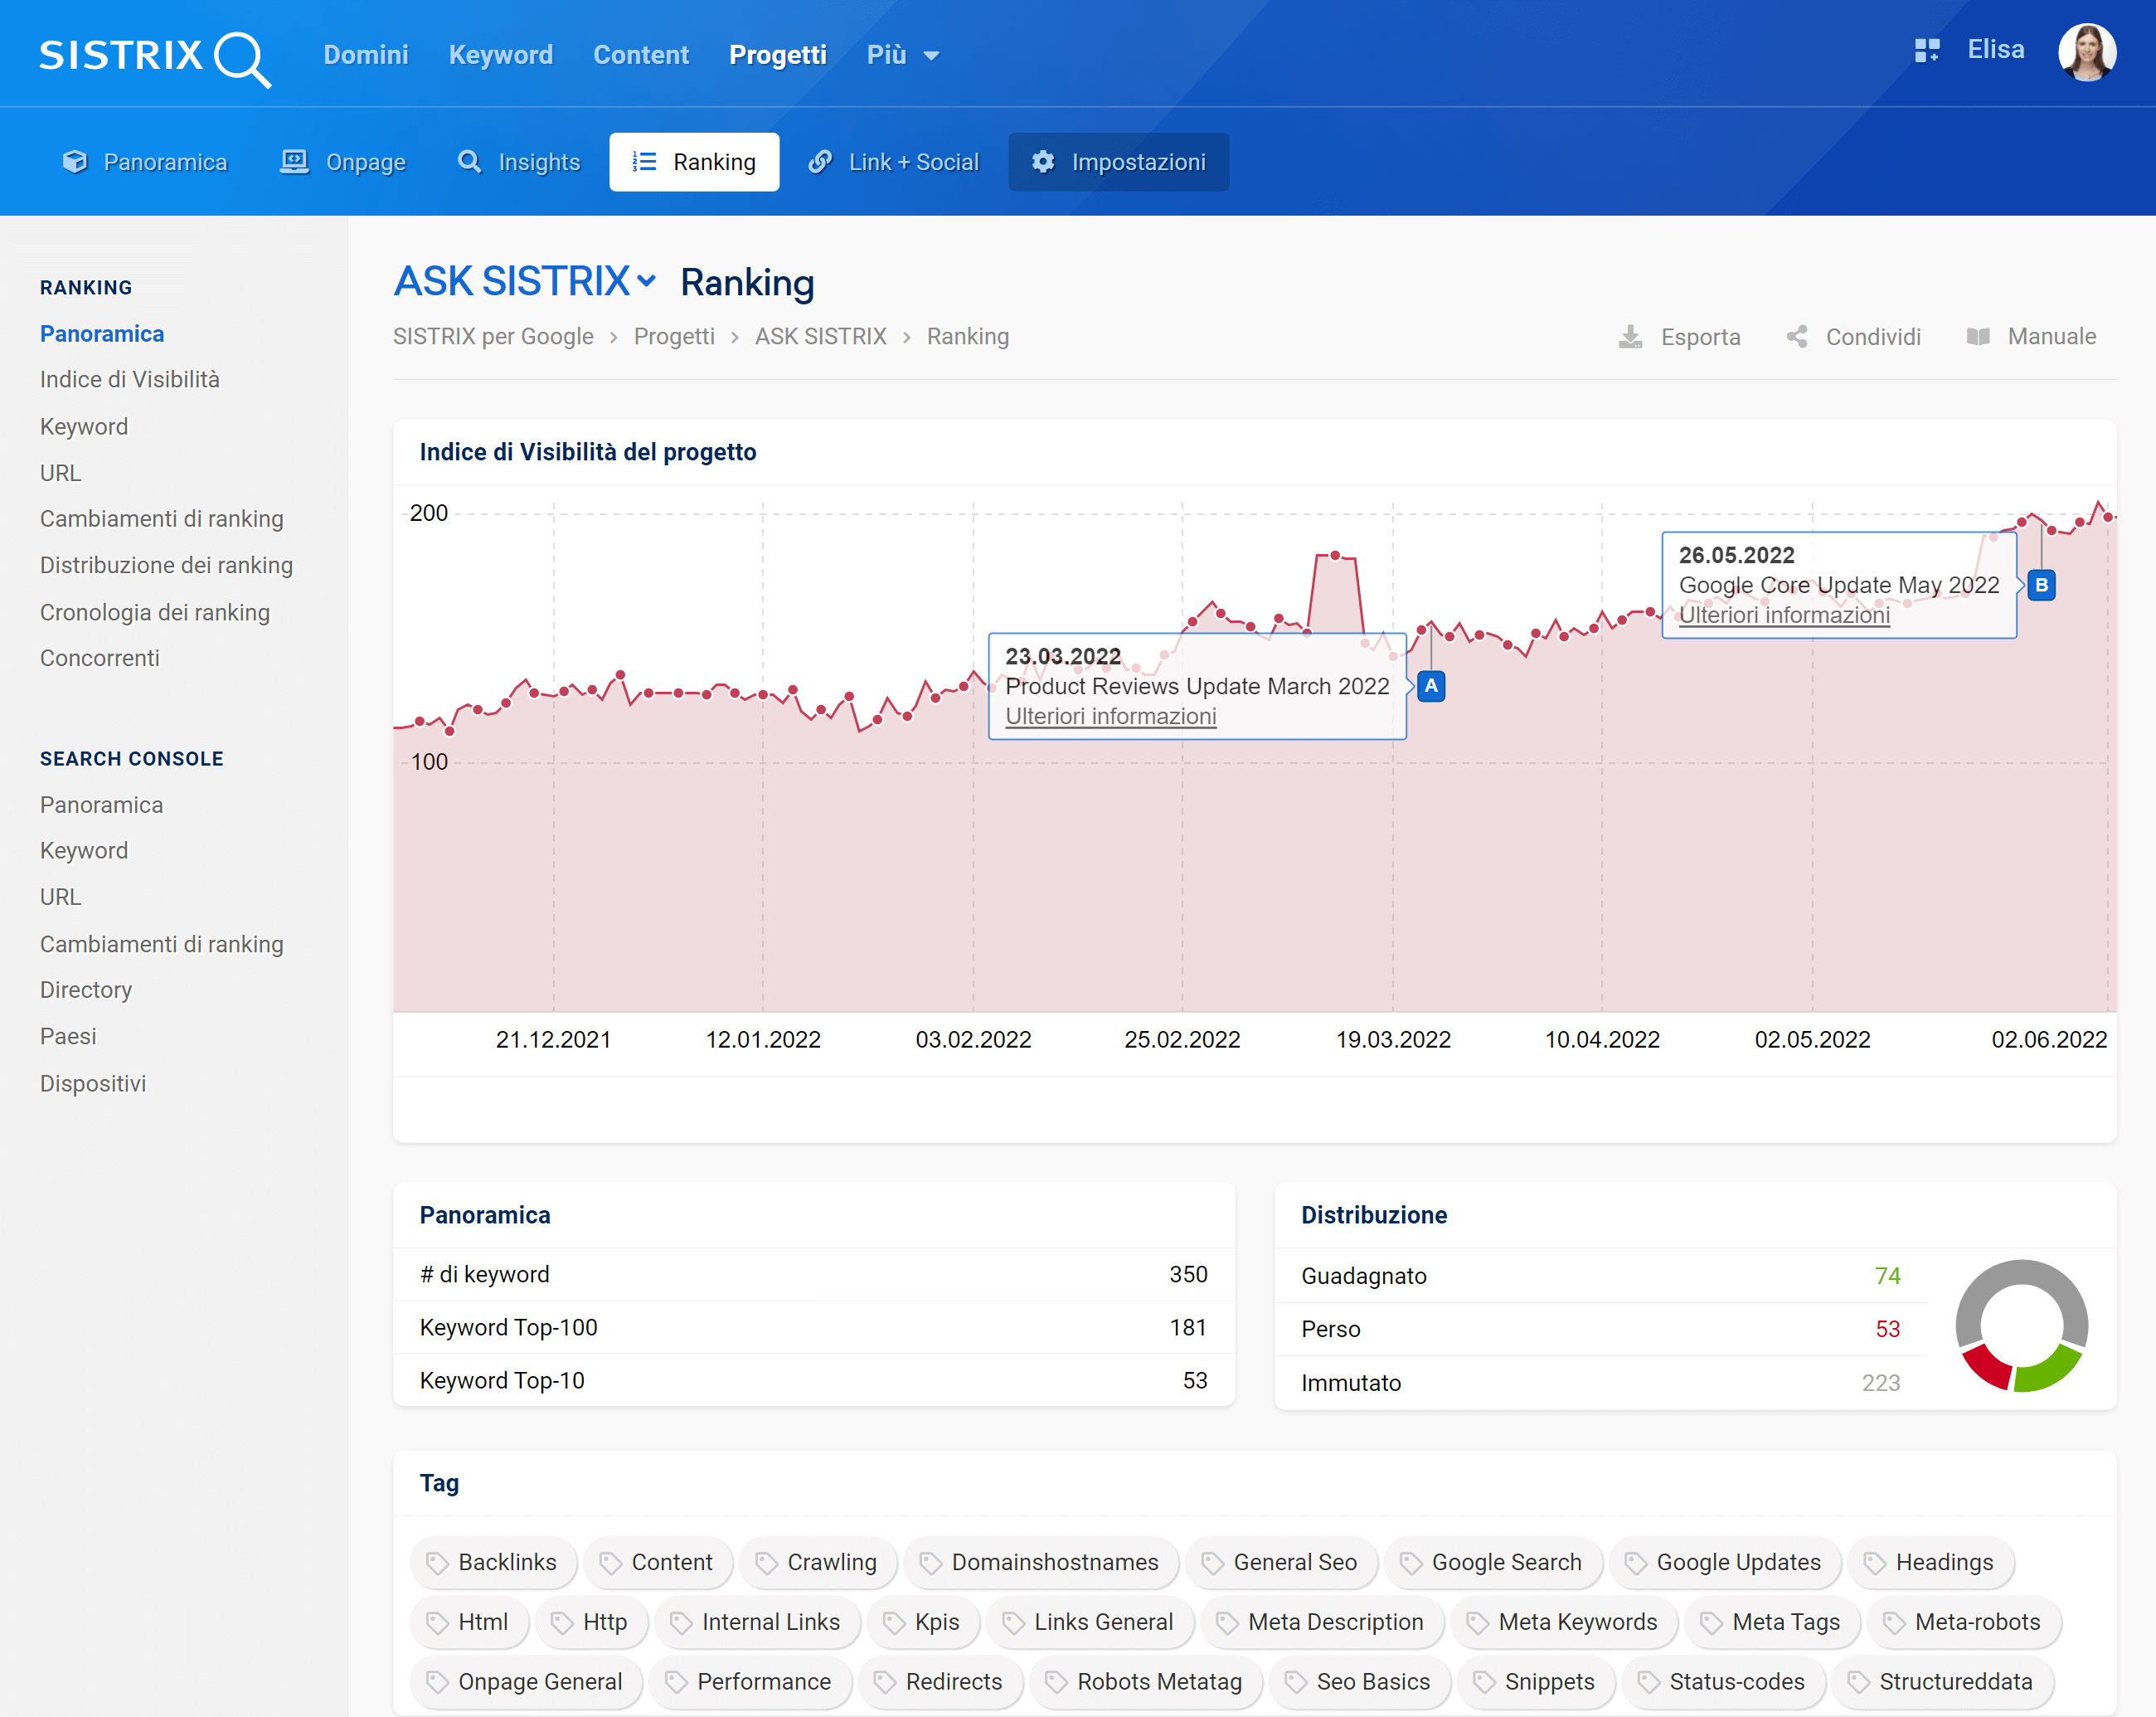The height and width of the screenshot is (1717, 2156).
Task: Open the Keyword top menu
Action: [x=500, y=55]
